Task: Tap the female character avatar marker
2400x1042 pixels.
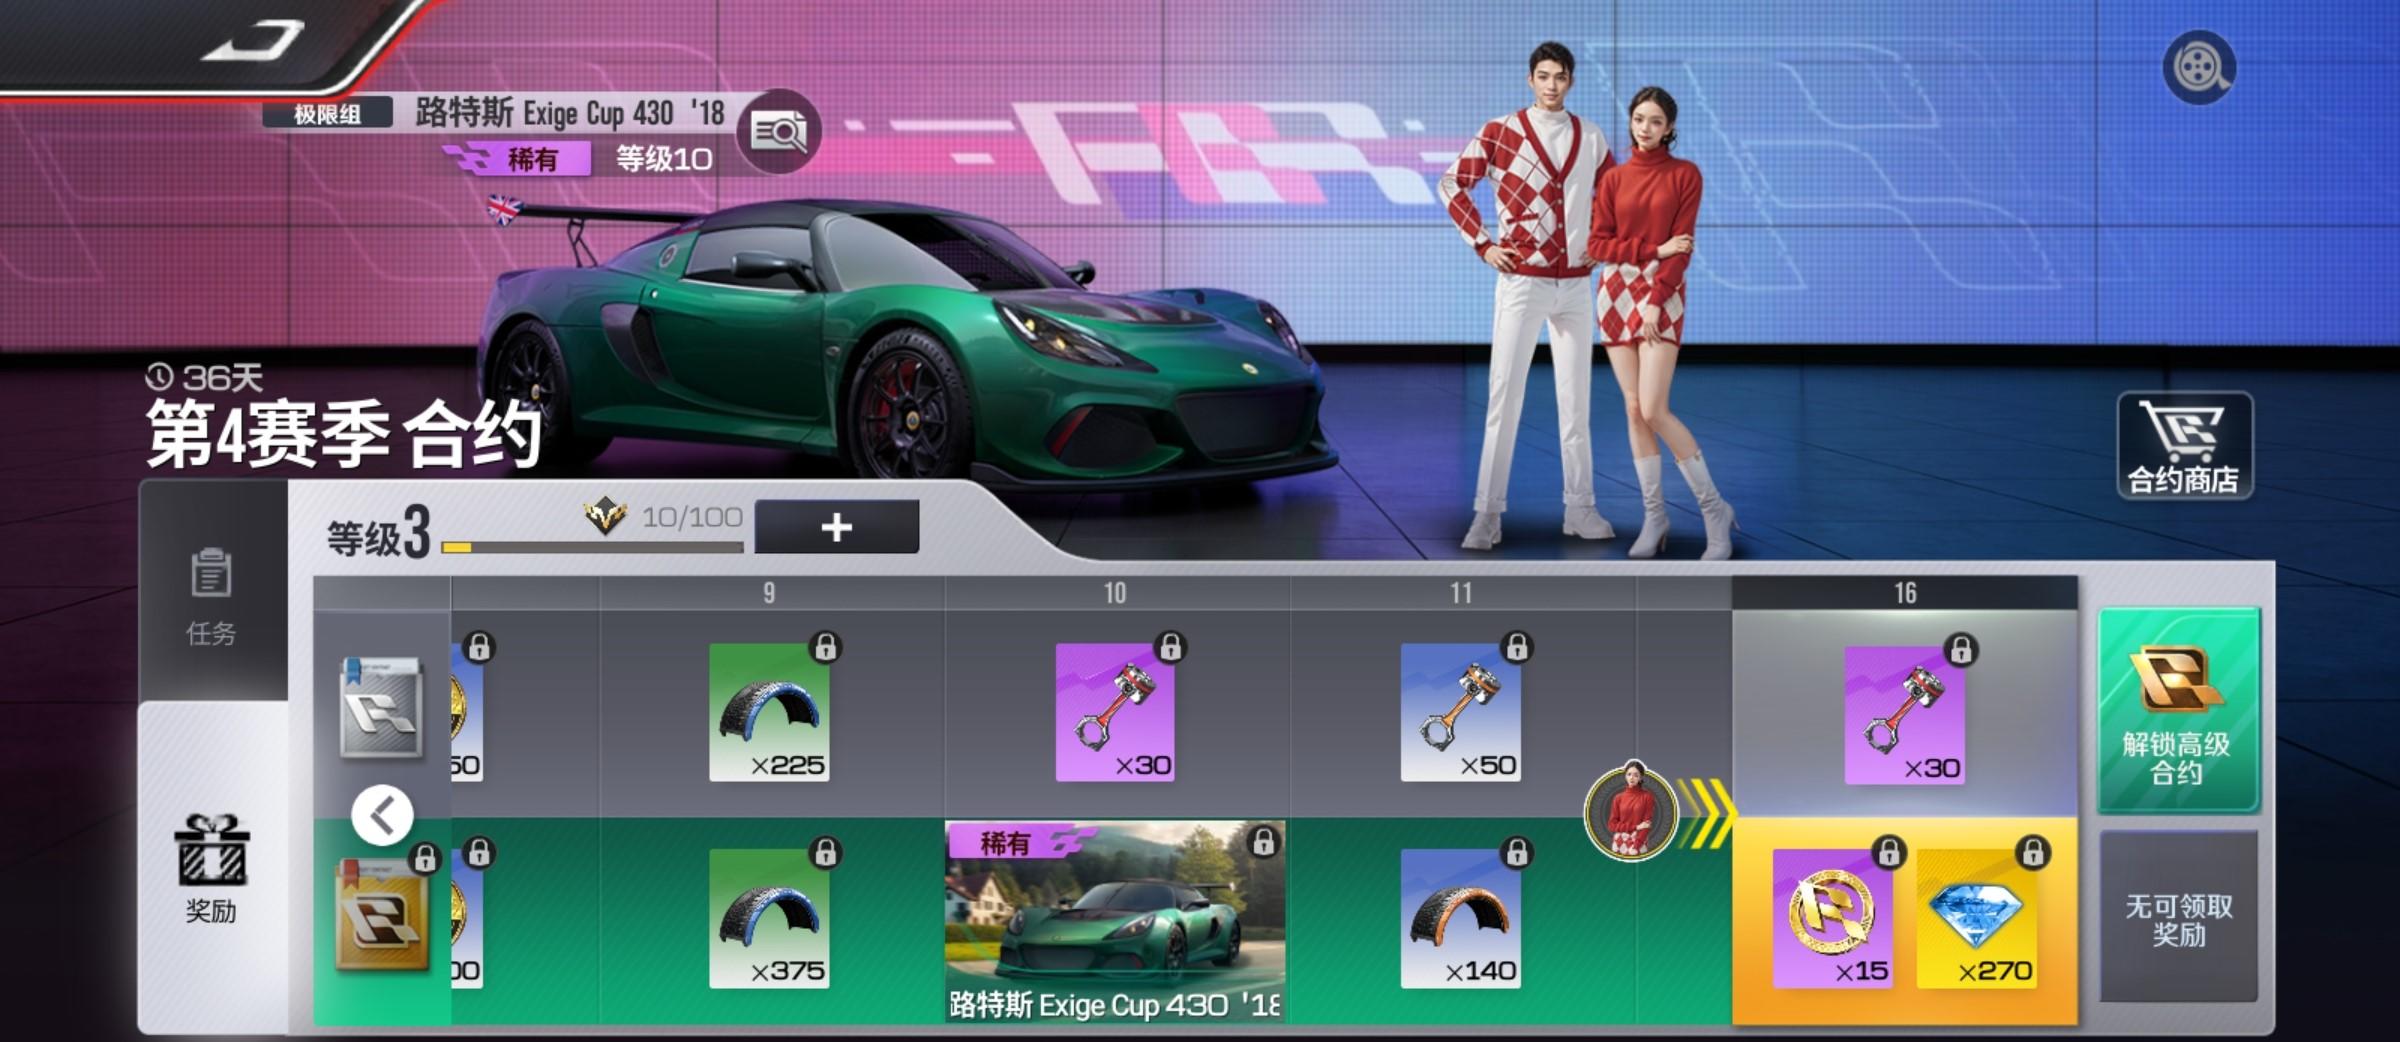Action: pos(1631,811)
